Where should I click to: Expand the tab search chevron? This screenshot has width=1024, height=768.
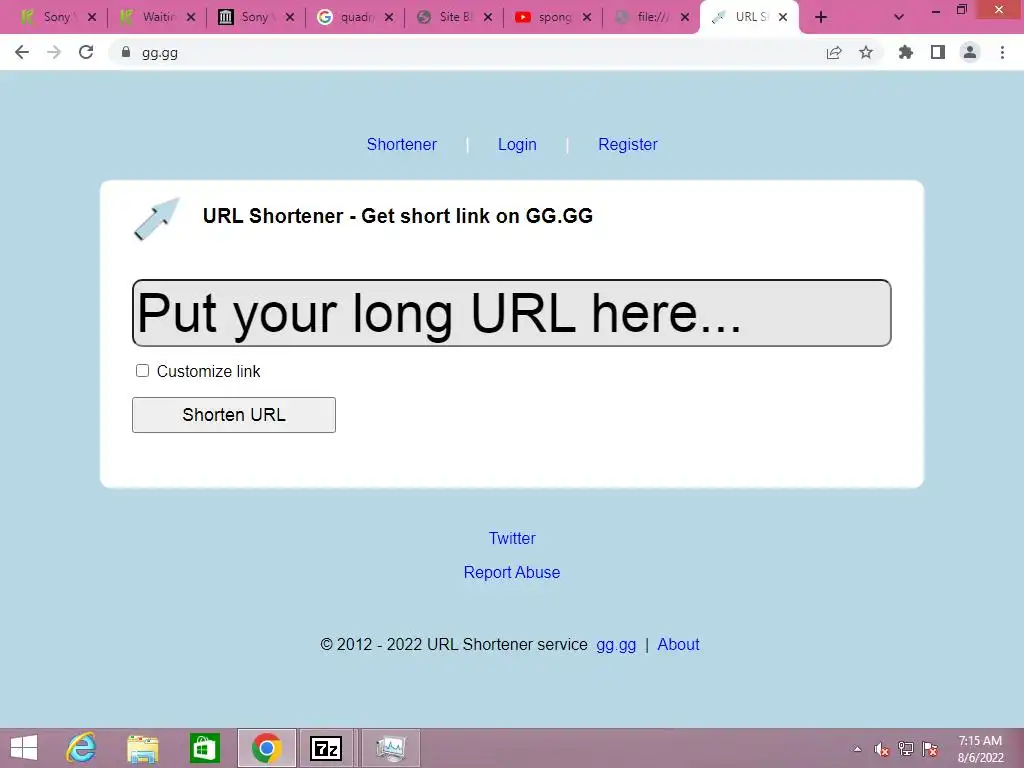pos(899,17)
